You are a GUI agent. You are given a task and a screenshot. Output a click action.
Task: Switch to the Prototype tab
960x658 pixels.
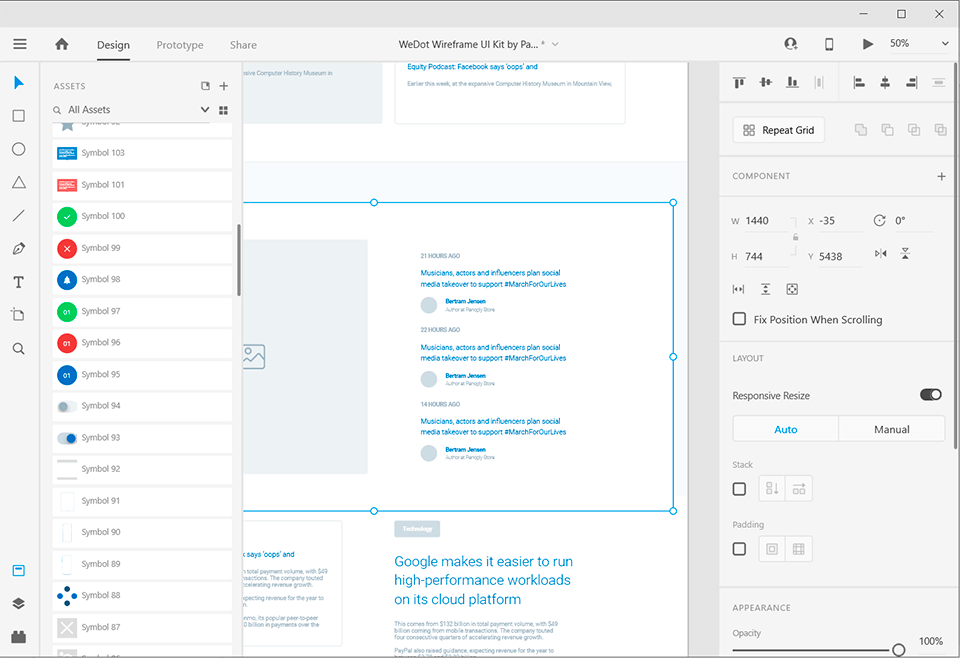pyautogui.click(x=180, y=45)
